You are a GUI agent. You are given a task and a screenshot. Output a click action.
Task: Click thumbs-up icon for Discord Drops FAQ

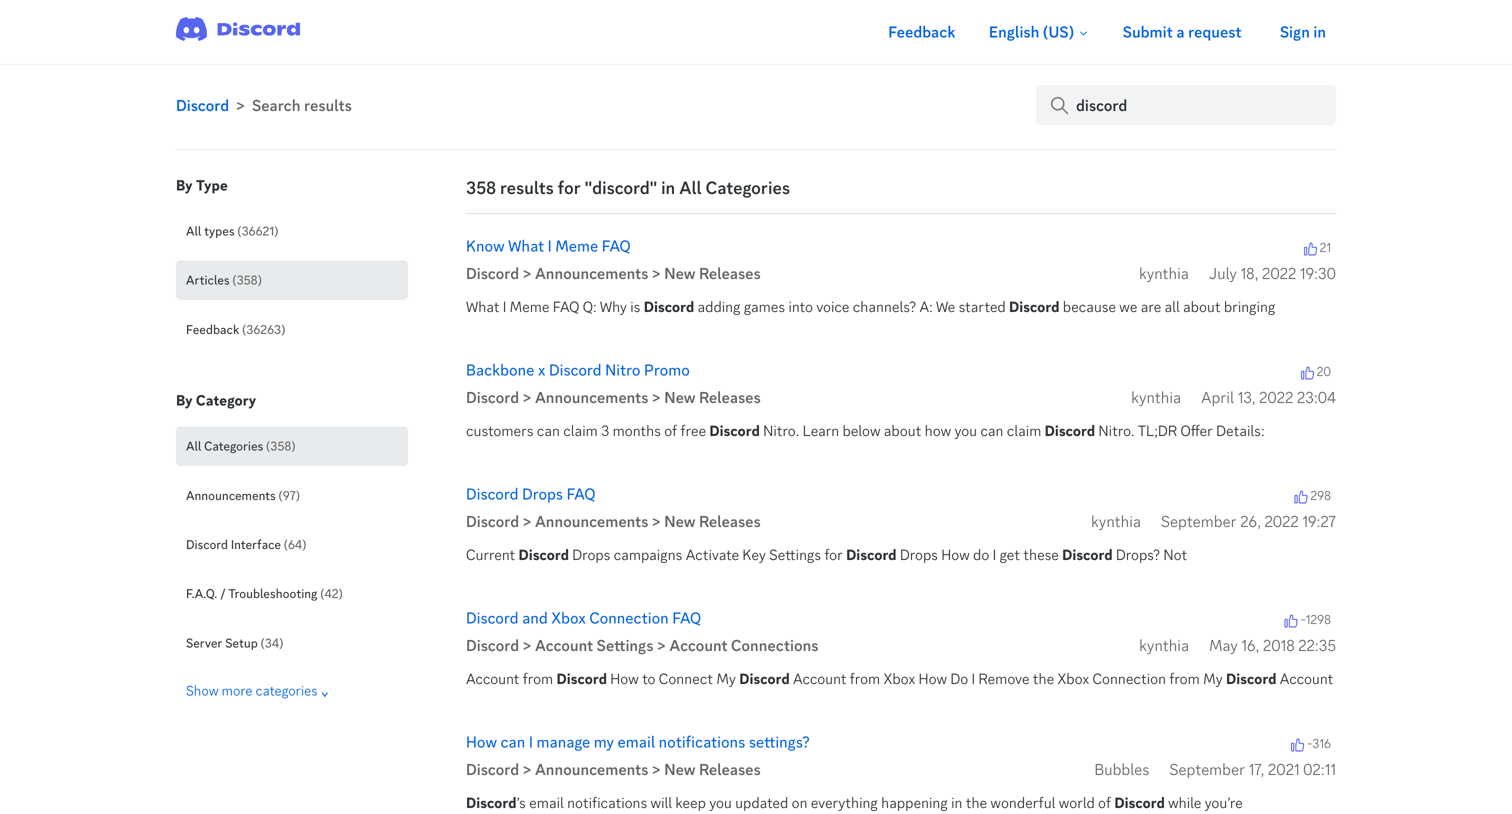pyautogui.click(x=1300, y=496)
